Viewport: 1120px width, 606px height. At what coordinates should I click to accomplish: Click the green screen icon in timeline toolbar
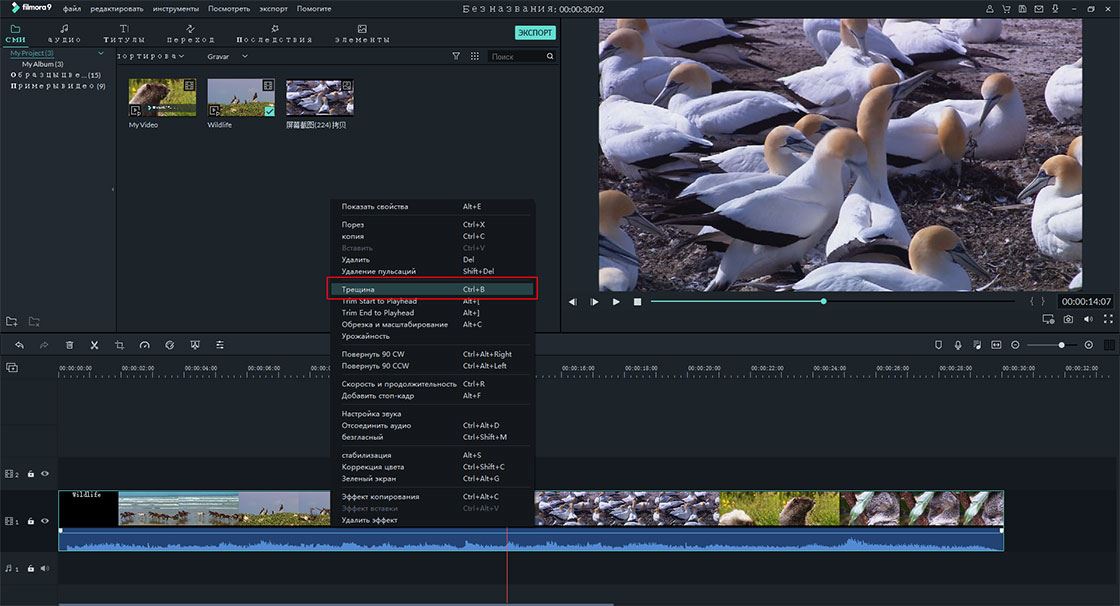(x=195, y=345)
